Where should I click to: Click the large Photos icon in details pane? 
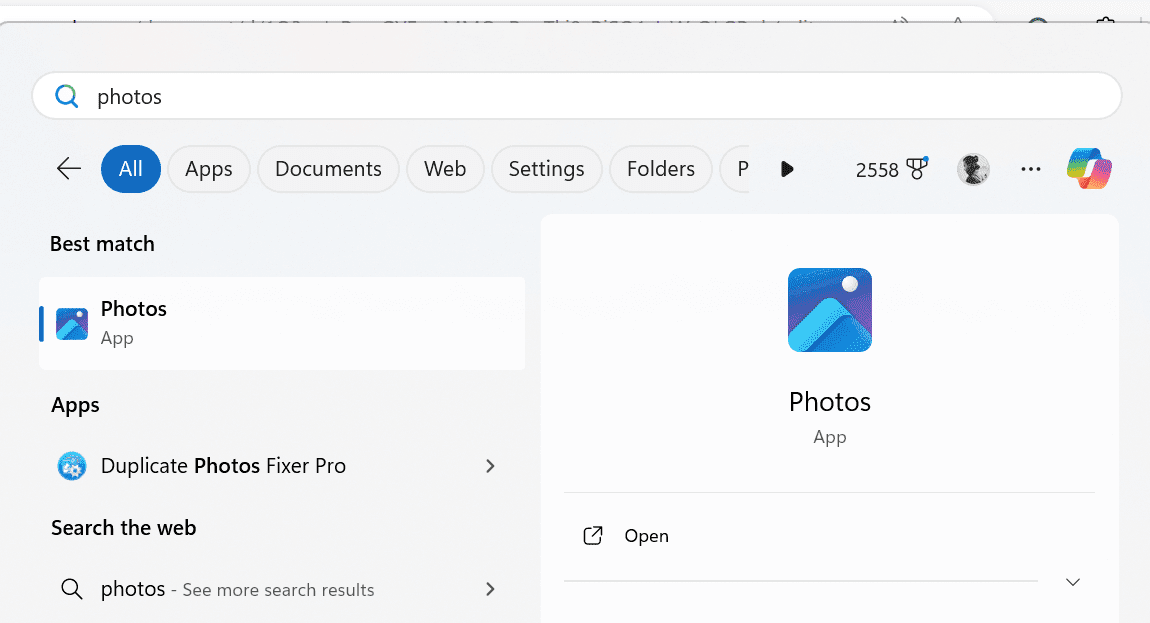(829, 310)
